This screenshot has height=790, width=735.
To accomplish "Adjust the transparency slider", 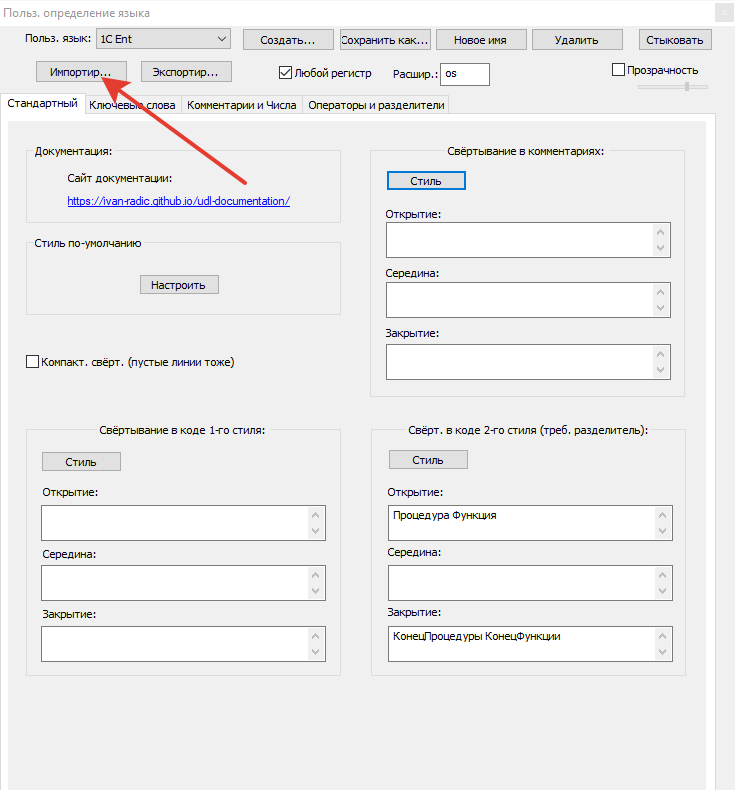I will pos(686,87).
